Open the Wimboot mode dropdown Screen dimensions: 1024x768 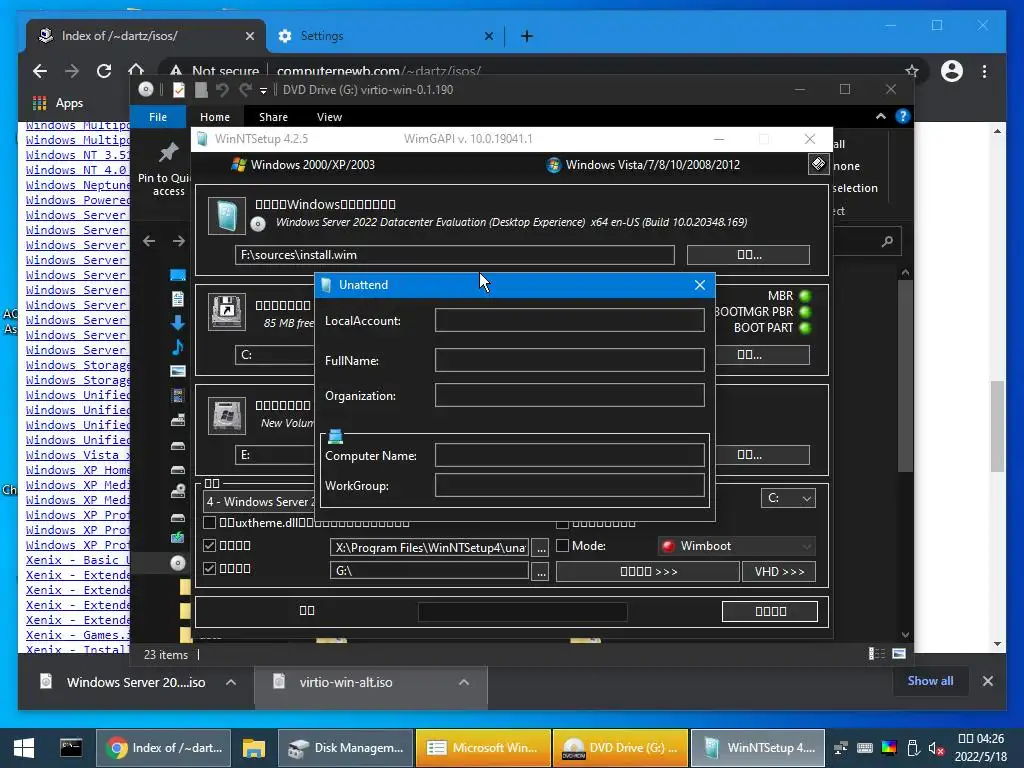737,546
